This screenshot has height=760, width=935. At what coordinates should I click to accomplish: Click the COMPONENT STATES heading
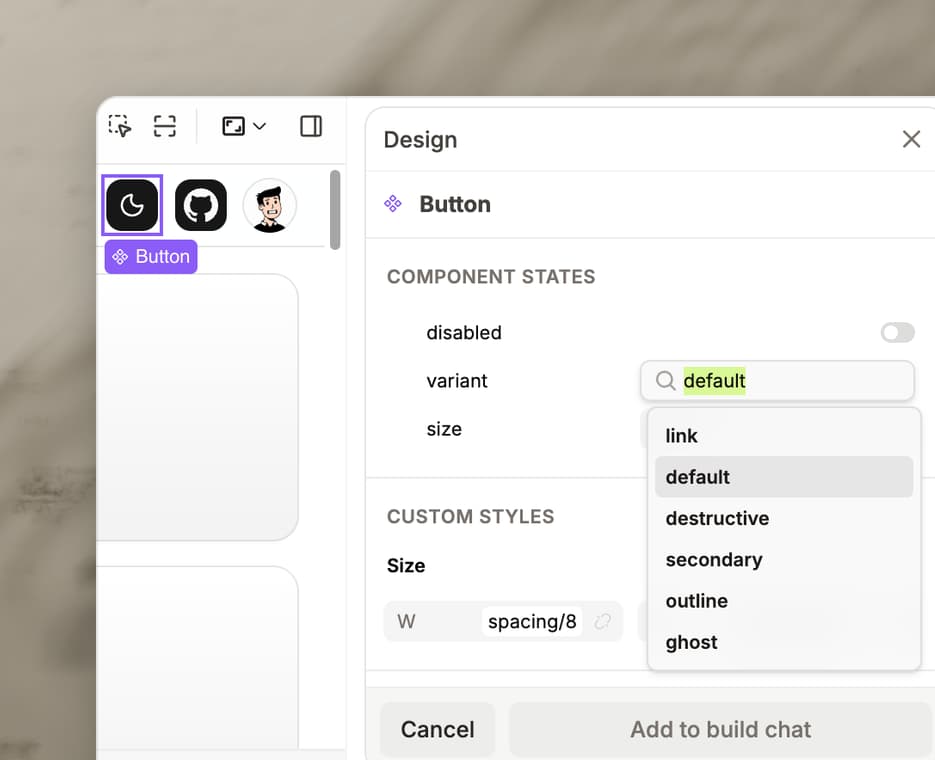click(x=491, y=277)
